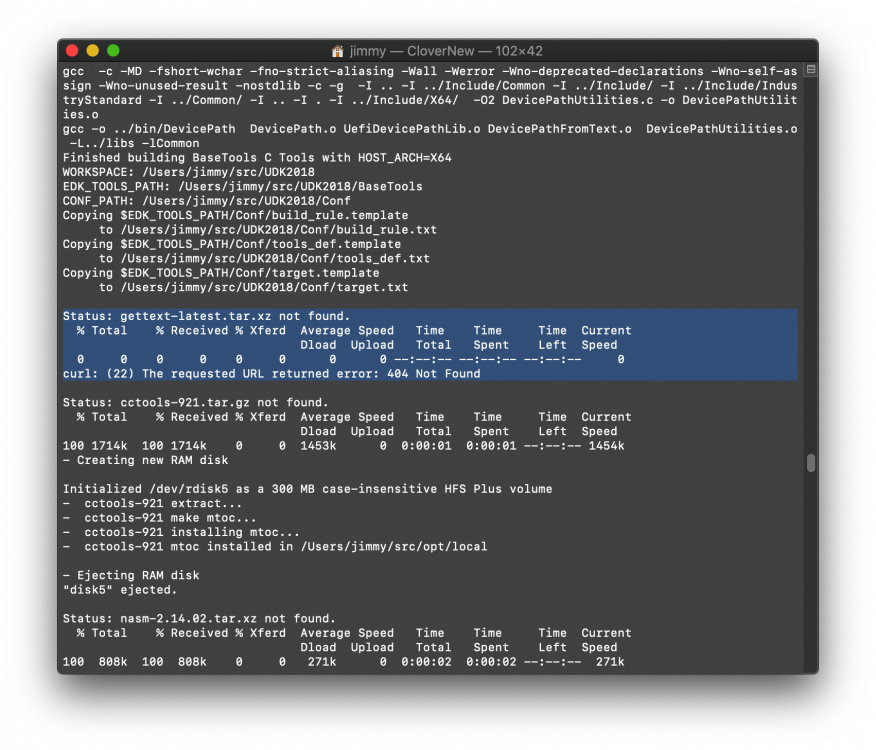Minimize the terminal with yellow button

coord(93,51)
